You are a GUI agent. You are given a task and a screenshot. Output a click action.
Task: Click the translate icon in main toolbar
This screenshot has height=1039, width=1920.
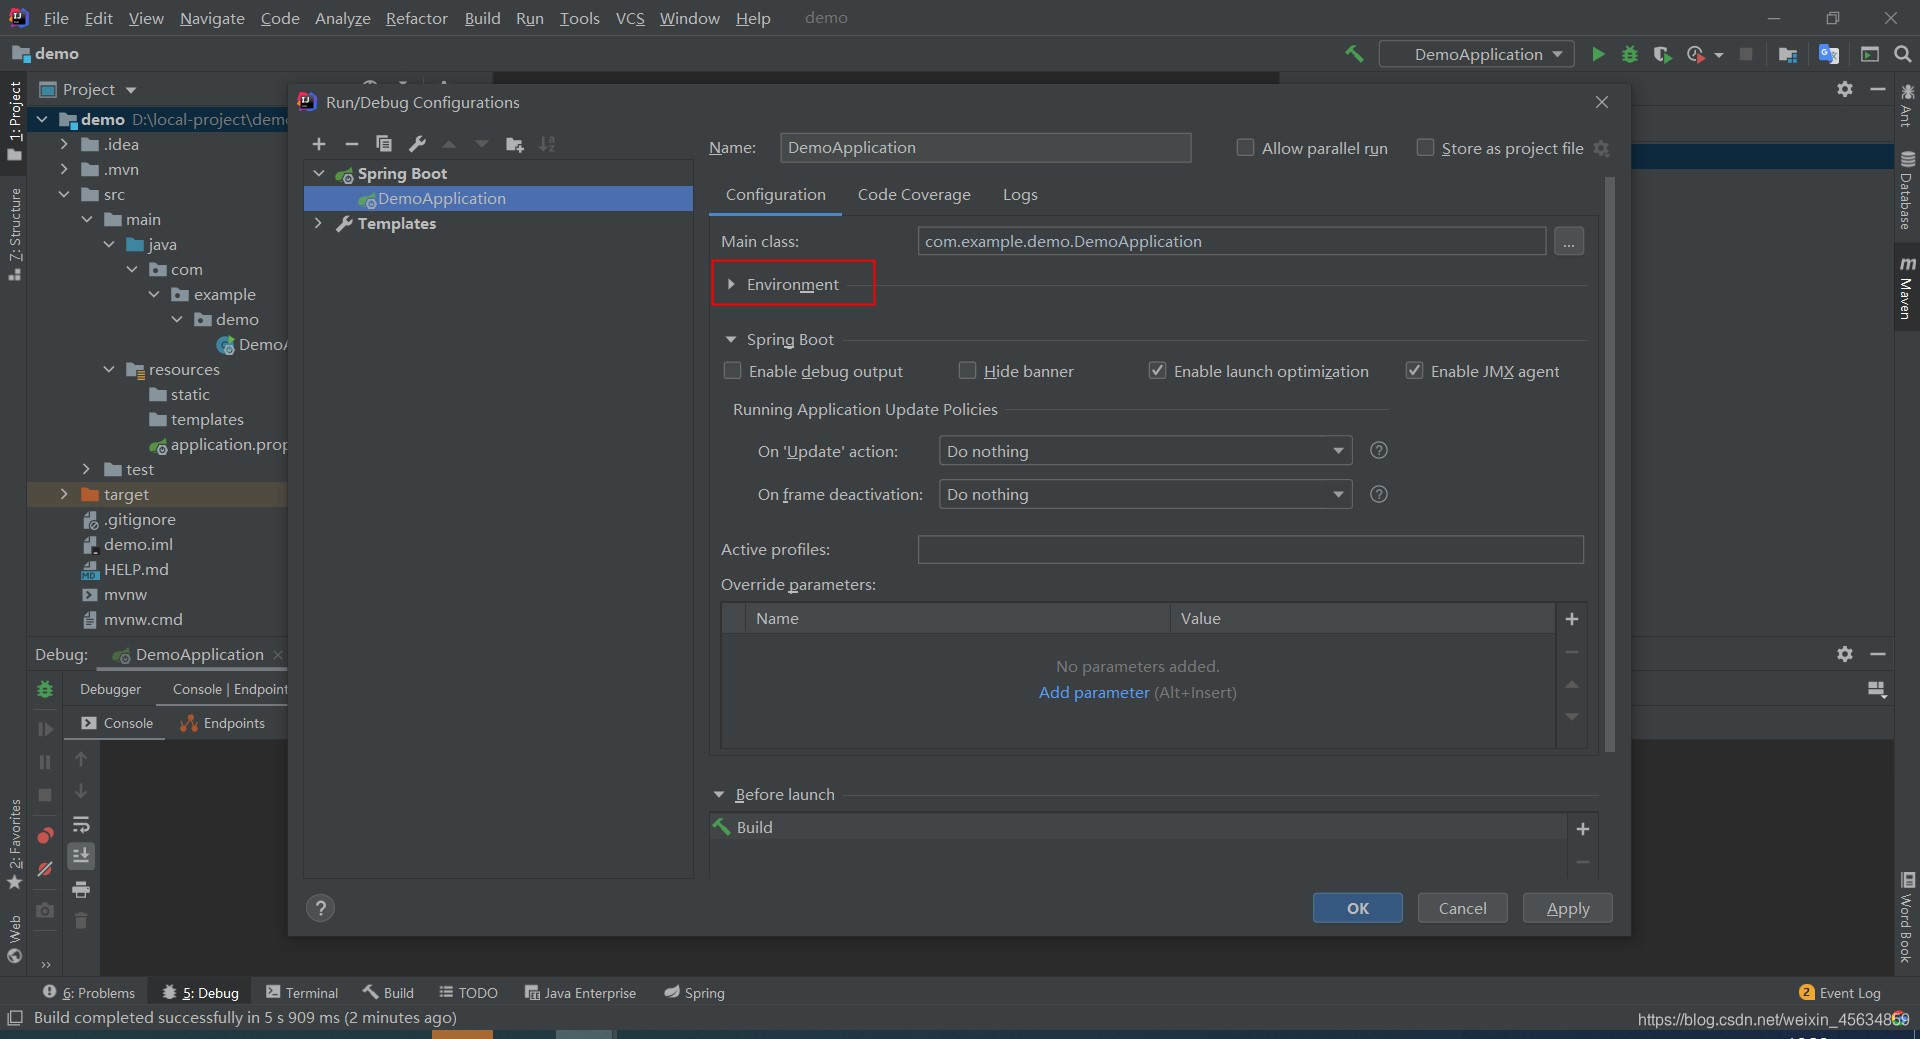tap(1829, 54)
